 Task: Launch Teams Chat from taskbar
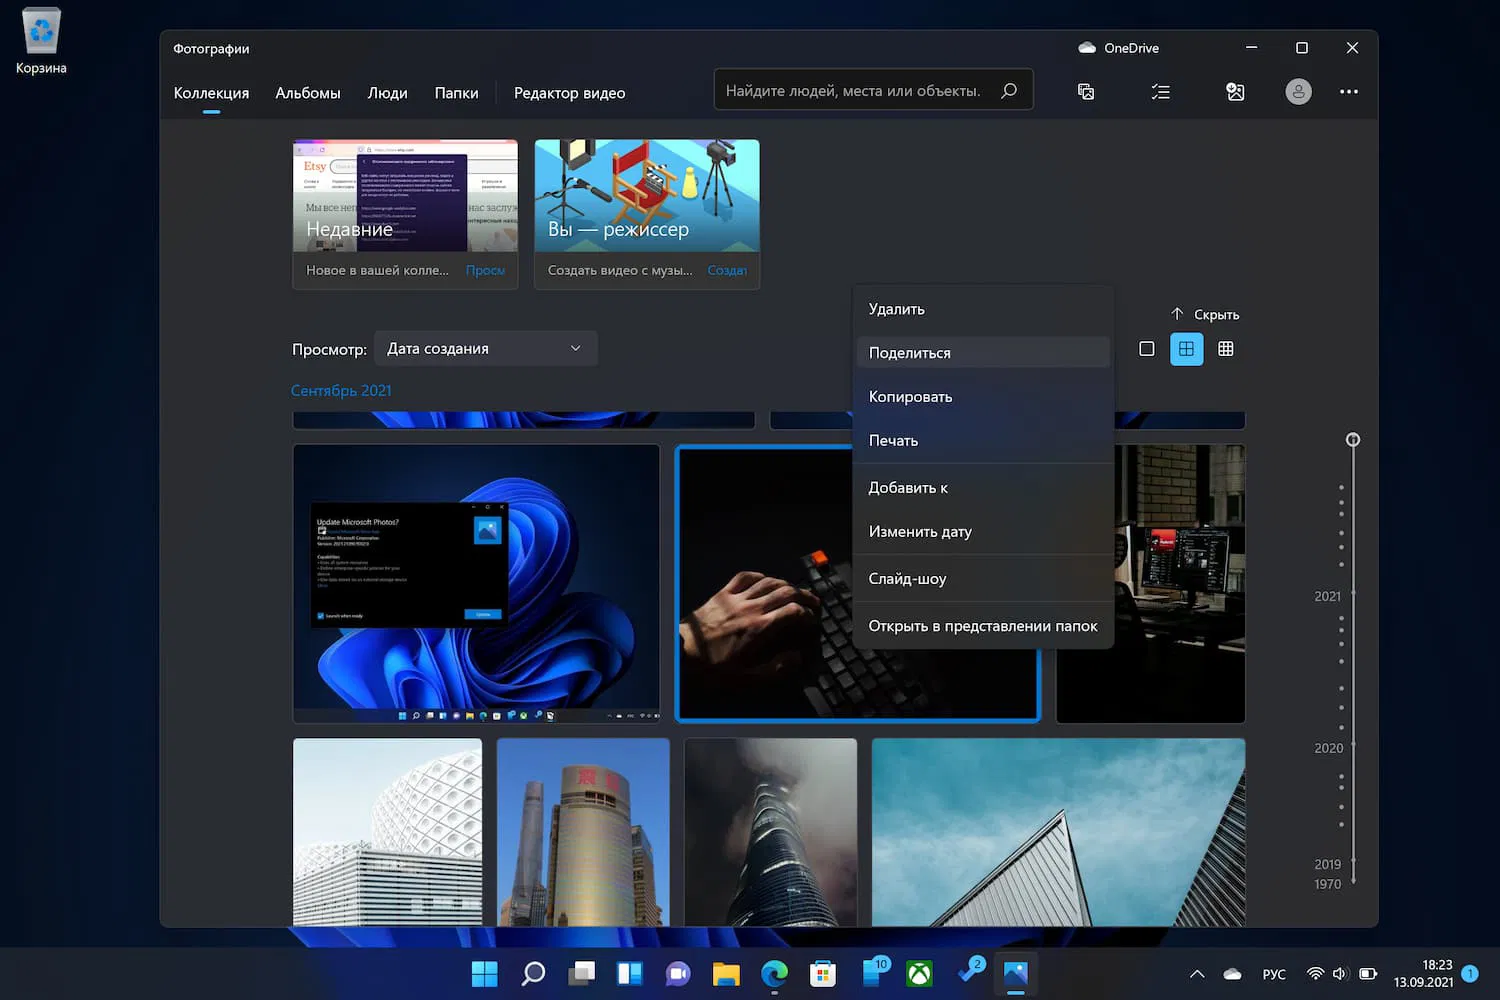click(678, 973)
